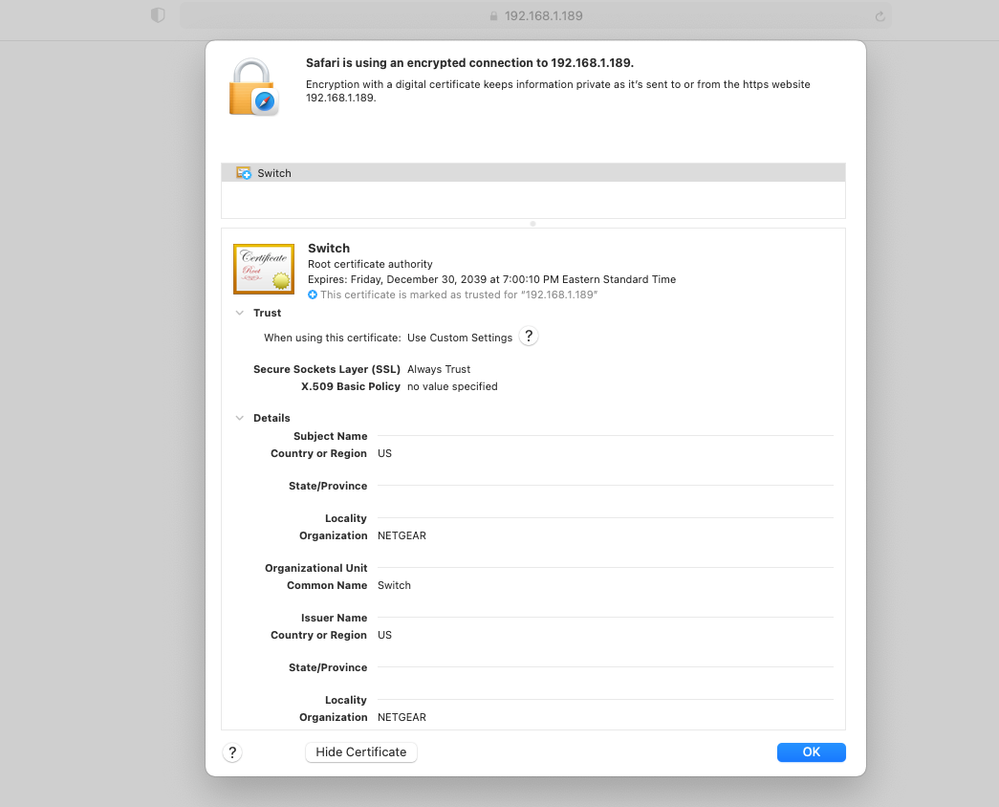Viewport: 999px width, 807px height.
Task: Collapse the Trust section chevron
Action: tap(240, 313)
